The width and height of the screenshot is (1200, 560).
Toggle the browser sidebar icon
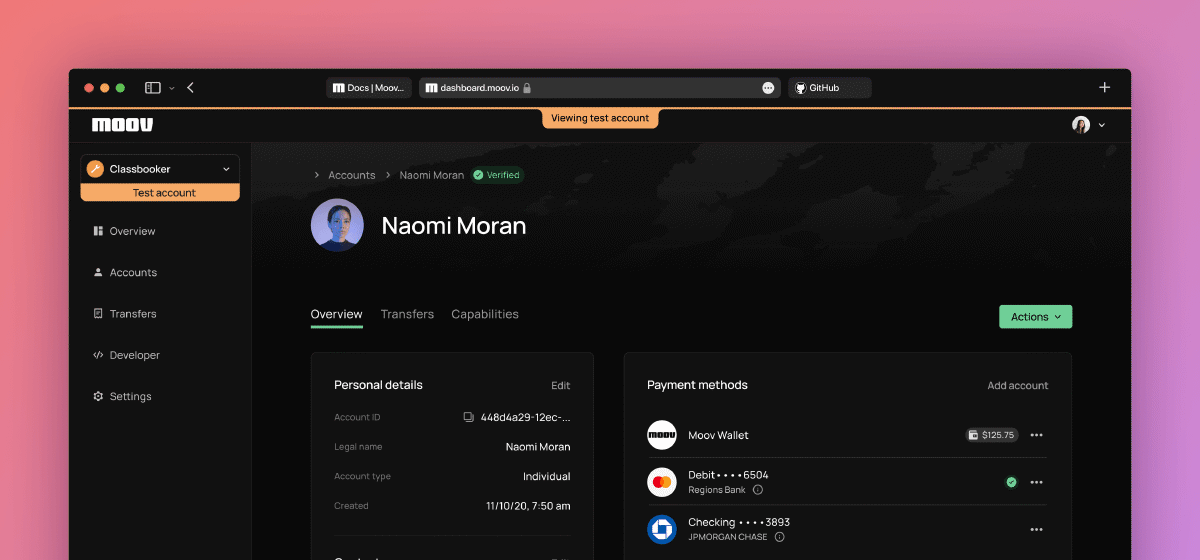(153, 88)
